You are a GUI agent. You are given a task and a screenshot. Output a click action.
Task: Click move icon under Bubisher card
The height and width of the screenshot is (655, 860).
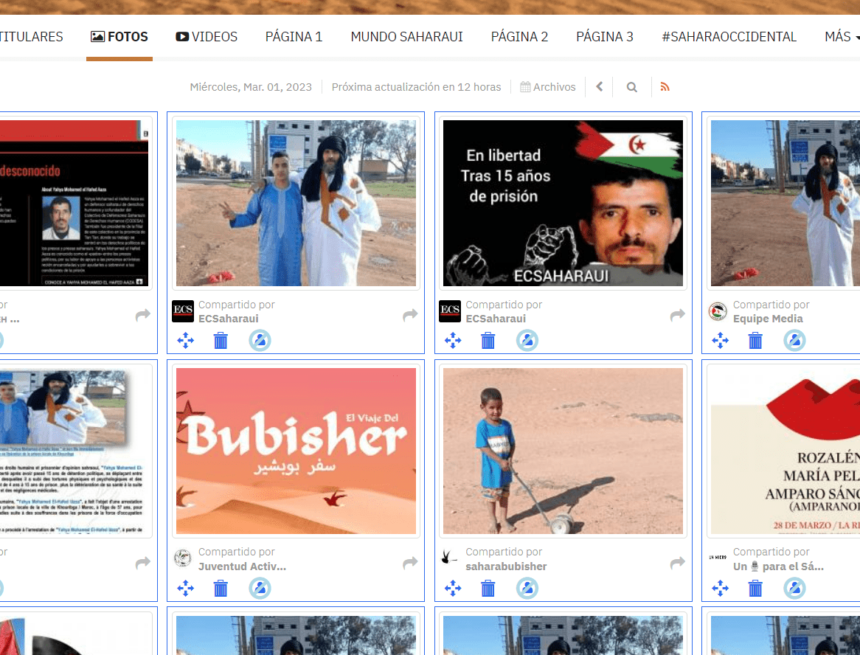click(185, 588)
